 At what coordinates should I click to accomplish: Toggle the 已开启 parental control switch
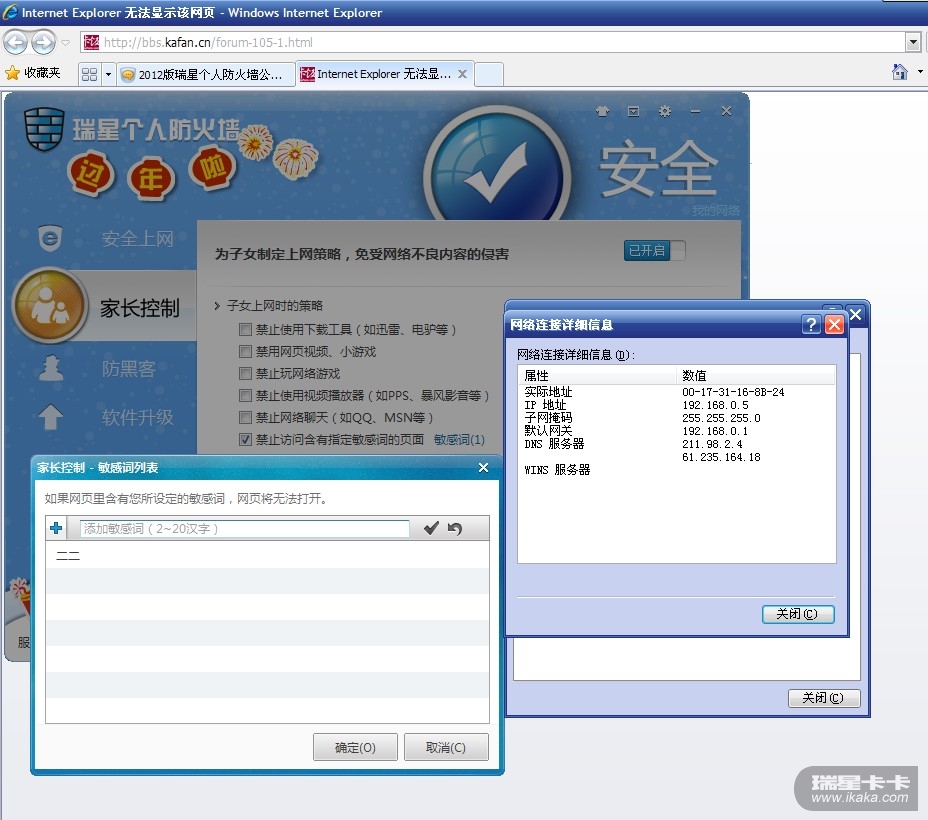654,250
